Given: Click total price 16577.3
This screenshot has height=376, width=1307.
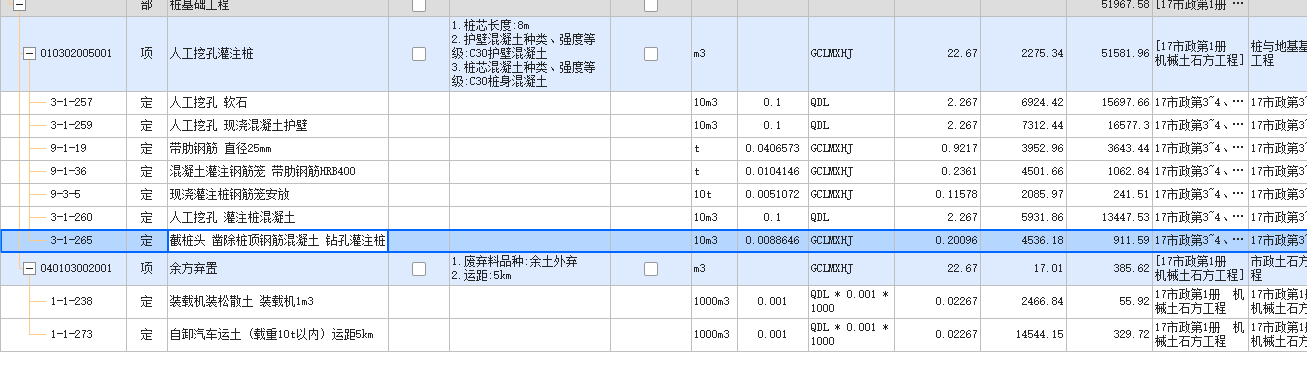Looking at the screenshot, I should tap(1128, 126).
